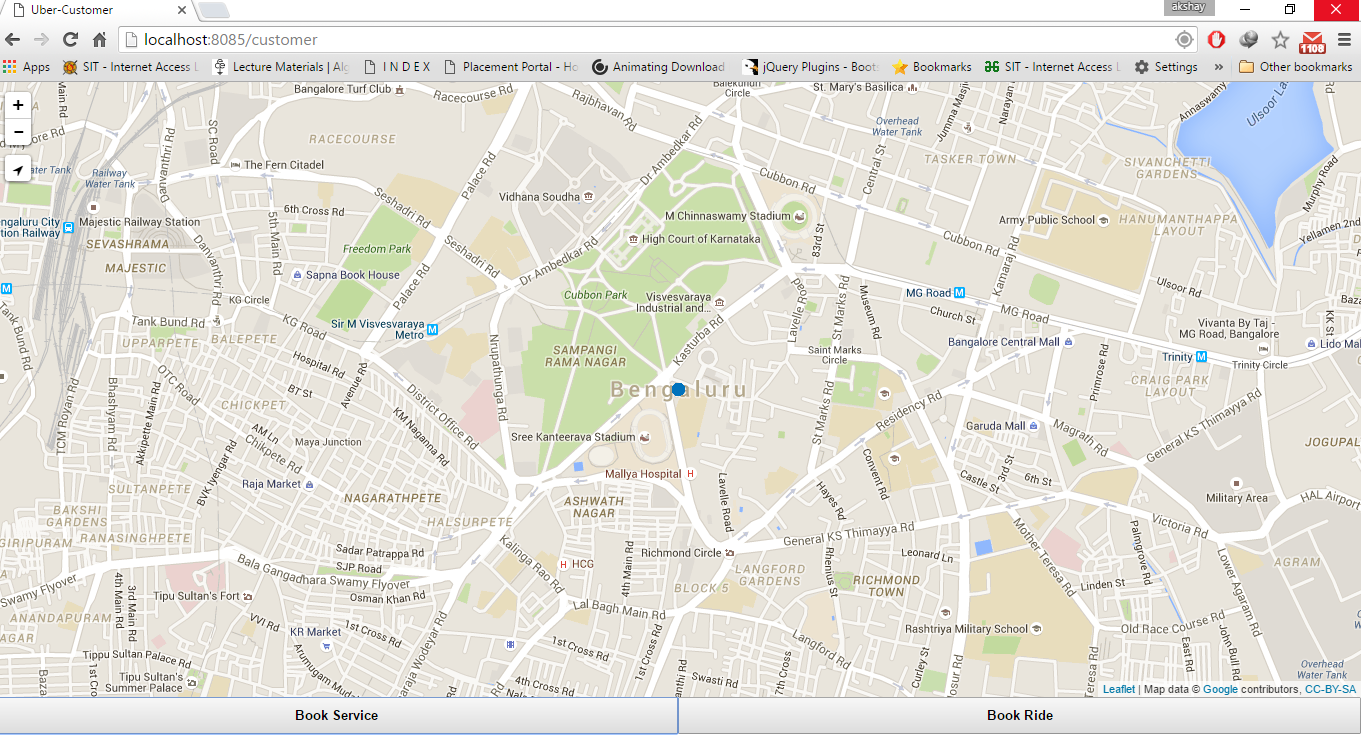Zoom in the map with plus button

pos(18,105)
